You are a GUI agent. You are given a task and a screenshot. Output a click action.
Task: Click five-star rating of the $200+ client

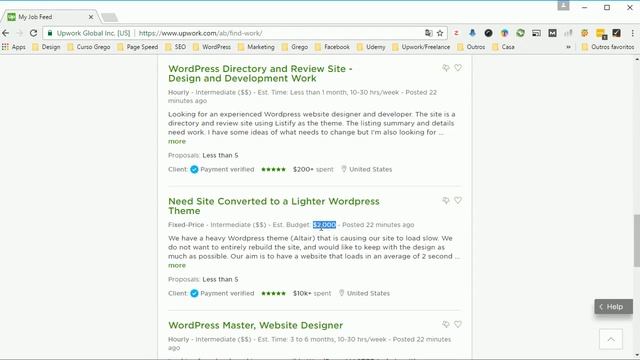(x=273, y=169)
